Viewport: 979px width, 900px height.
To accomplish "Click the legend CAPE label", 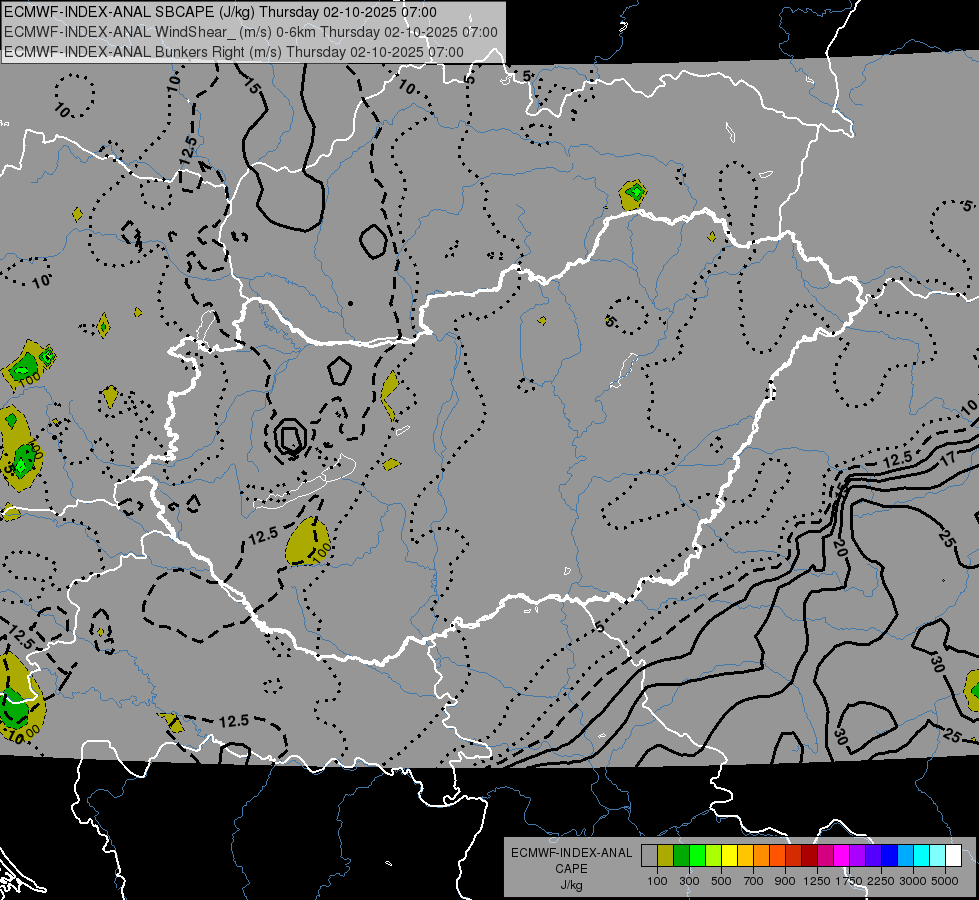I will coord(571,869).
